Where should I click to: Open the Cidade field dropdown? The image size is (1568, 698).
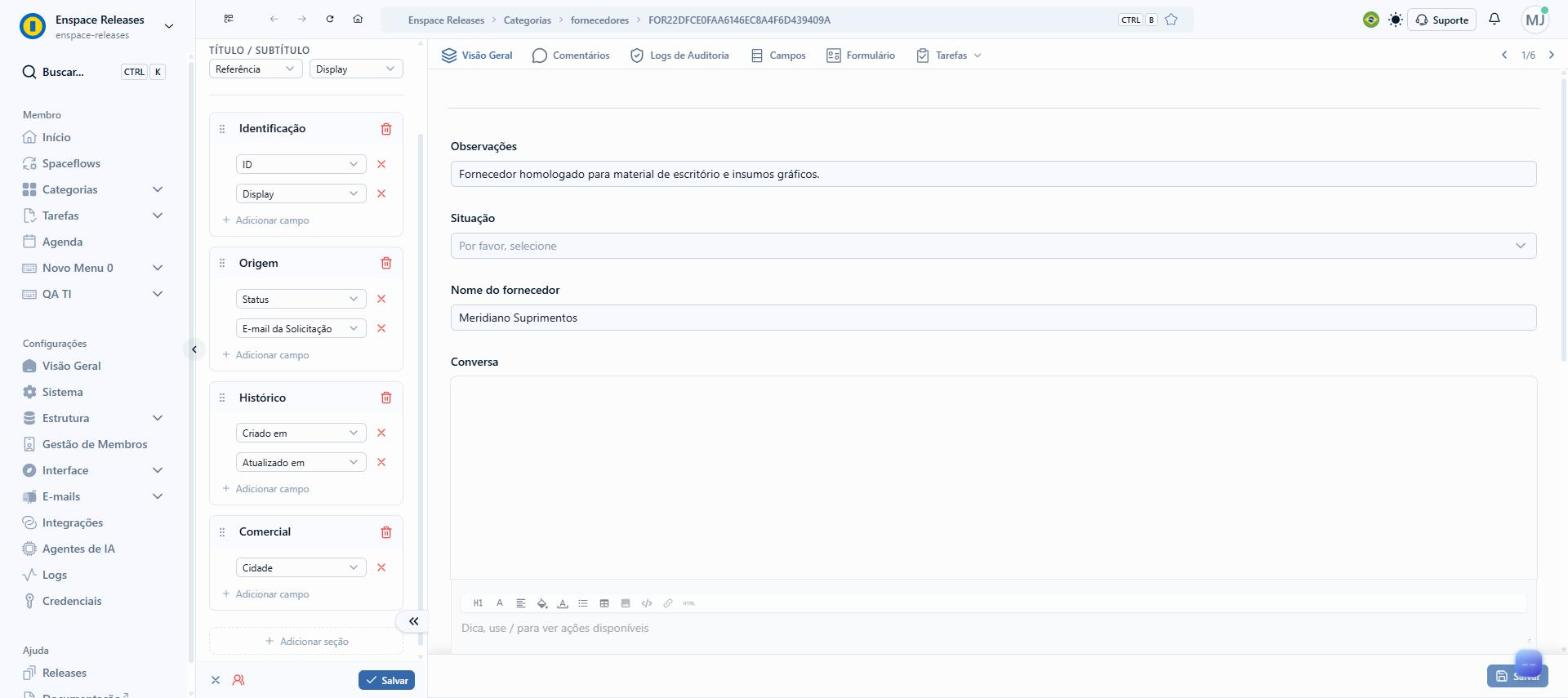click(x=301, y=568)
